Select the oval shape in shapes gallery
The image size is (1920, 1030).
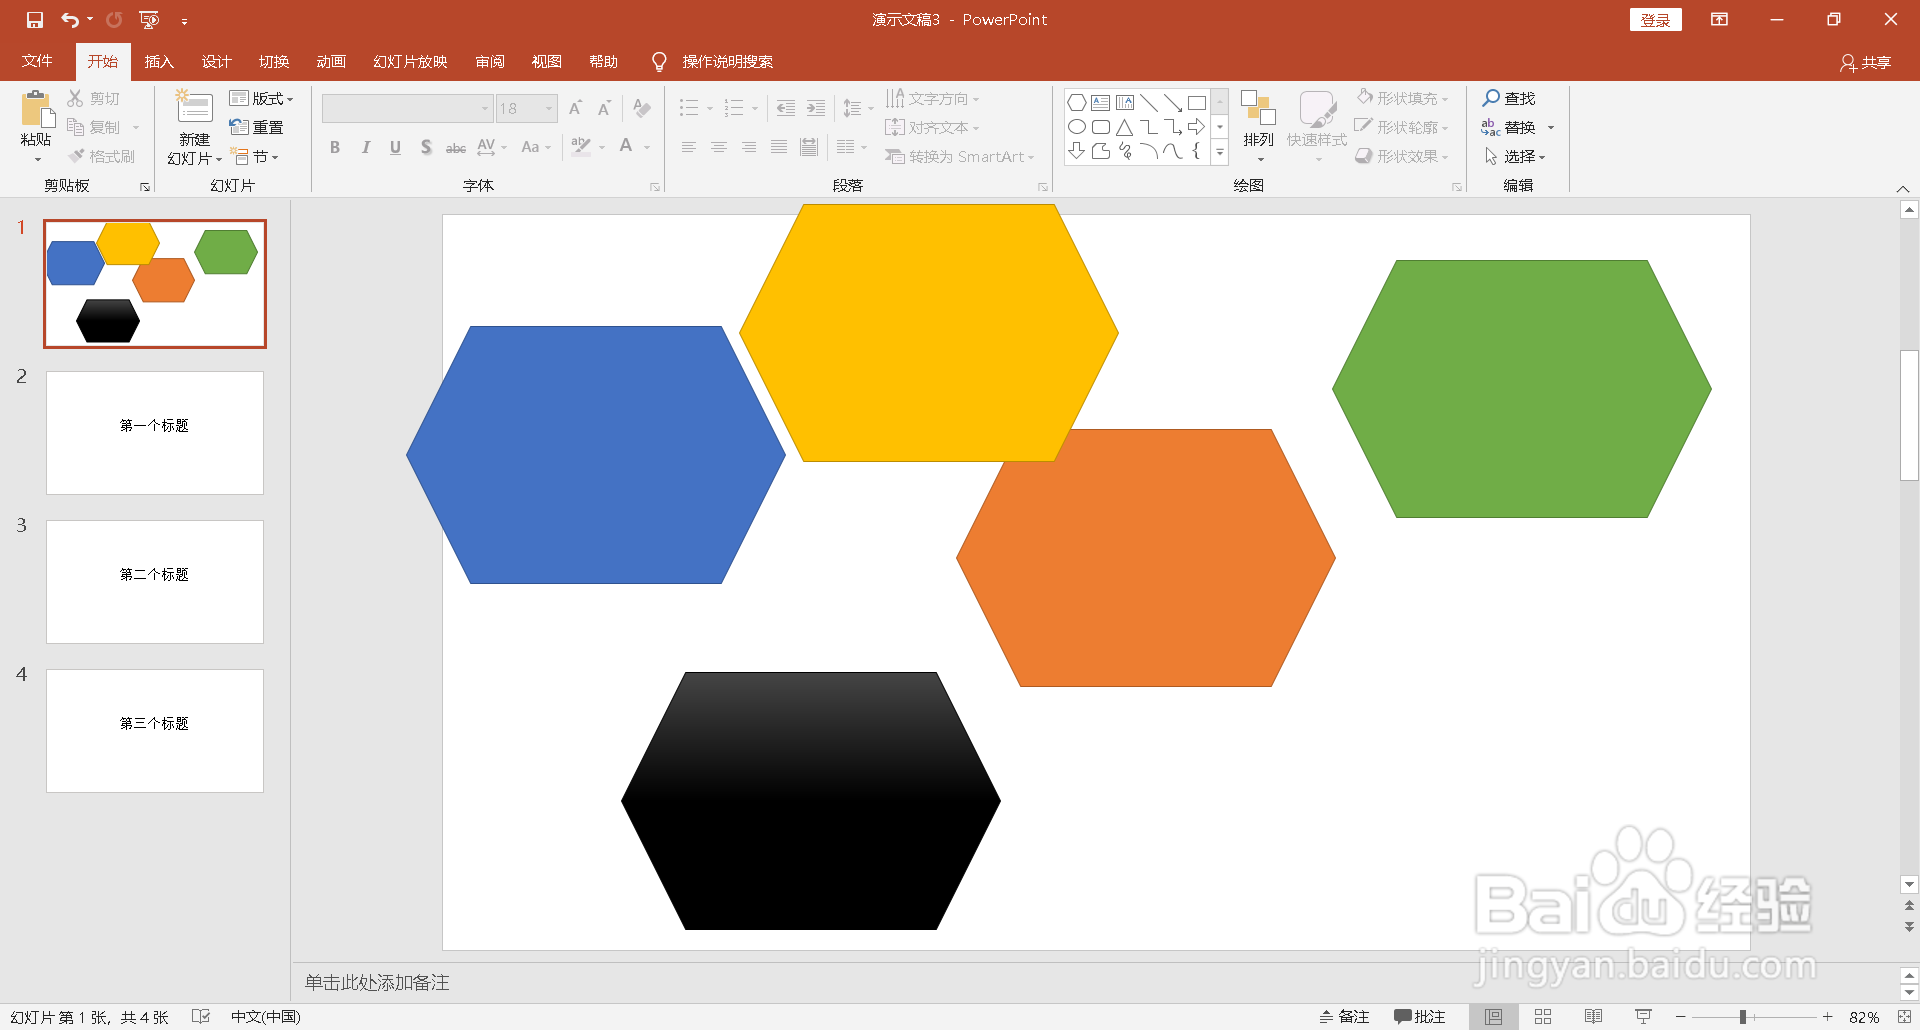point(1077,127)
